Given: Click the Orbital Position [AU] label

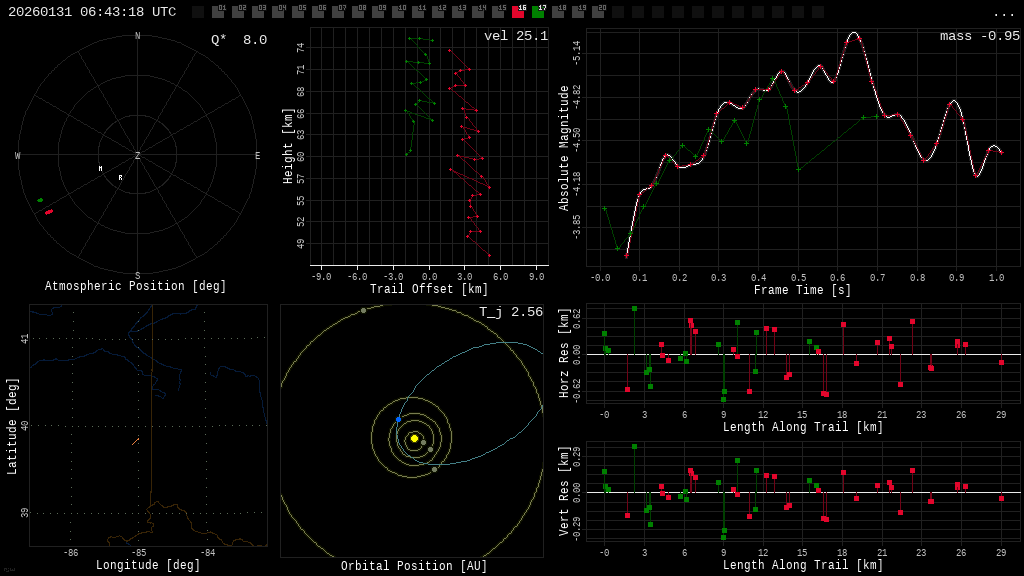Looking at the screenshot, I should click(x=414, y=566).
